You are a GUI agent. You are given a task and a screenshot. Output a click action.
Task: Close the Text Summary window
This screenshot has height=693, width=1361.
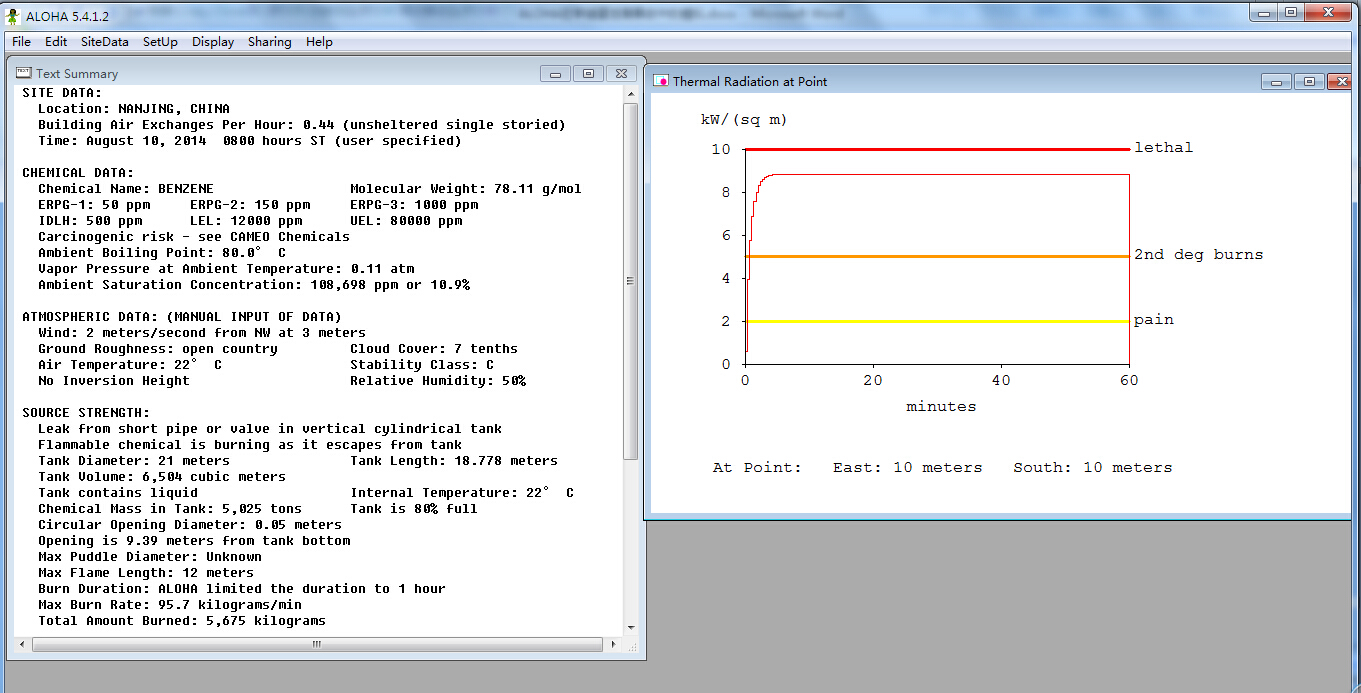coord(622,73)
